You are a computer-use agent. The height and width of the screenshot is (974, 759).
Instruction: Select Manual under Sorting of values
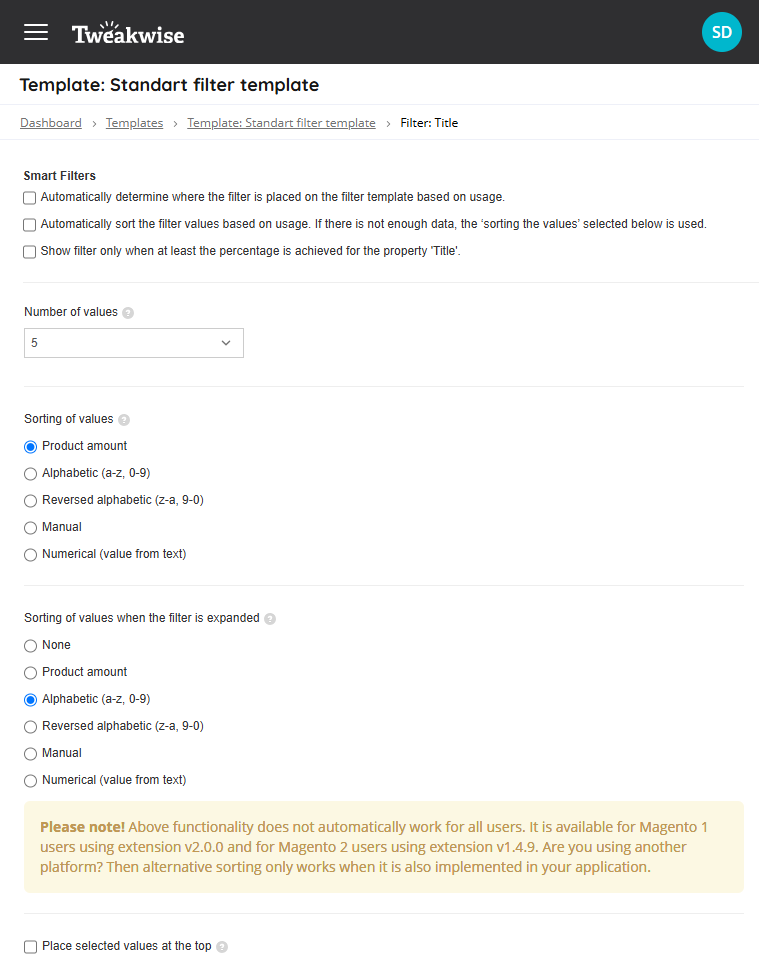coord(30,528)
